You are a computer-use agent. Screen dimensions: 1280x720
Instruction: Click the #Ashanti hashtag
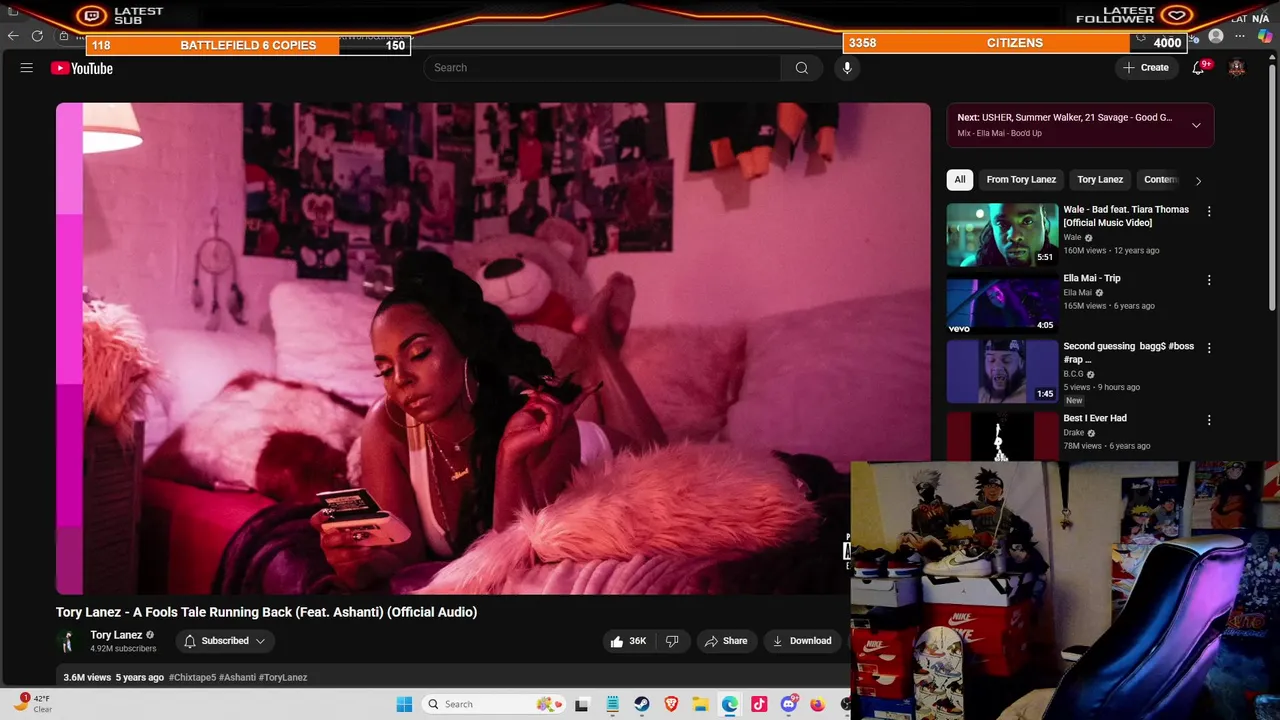238,677
